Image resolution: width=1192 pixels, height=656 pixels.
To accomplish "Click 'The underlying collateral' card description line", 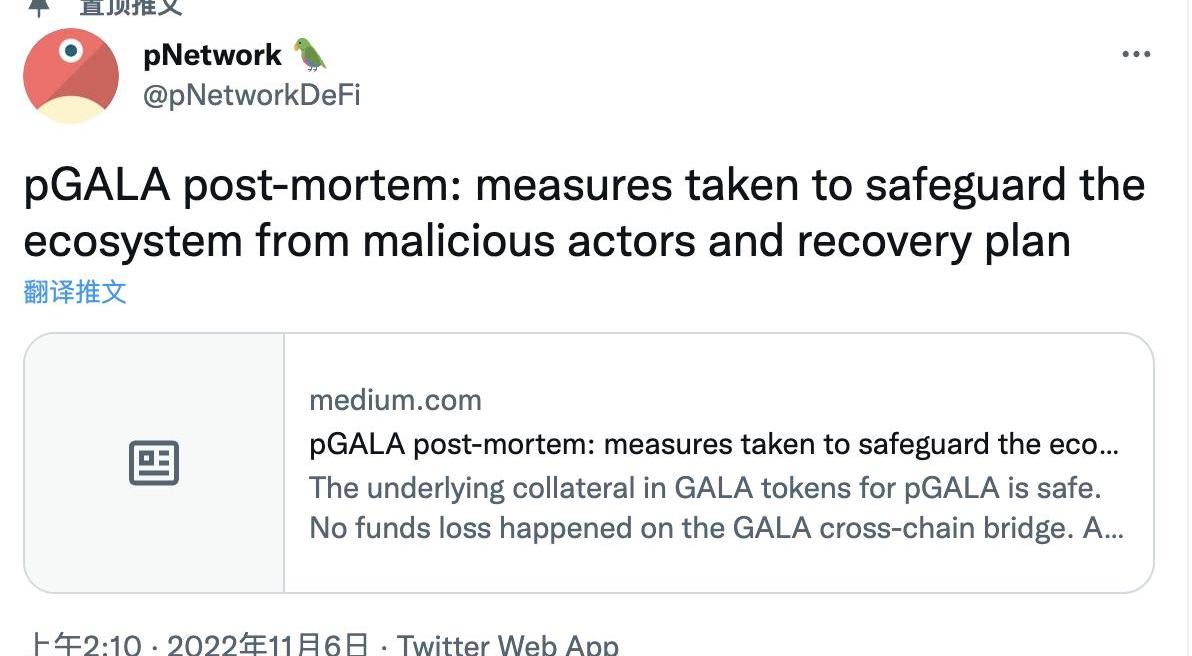I will (x=704, y=488).
